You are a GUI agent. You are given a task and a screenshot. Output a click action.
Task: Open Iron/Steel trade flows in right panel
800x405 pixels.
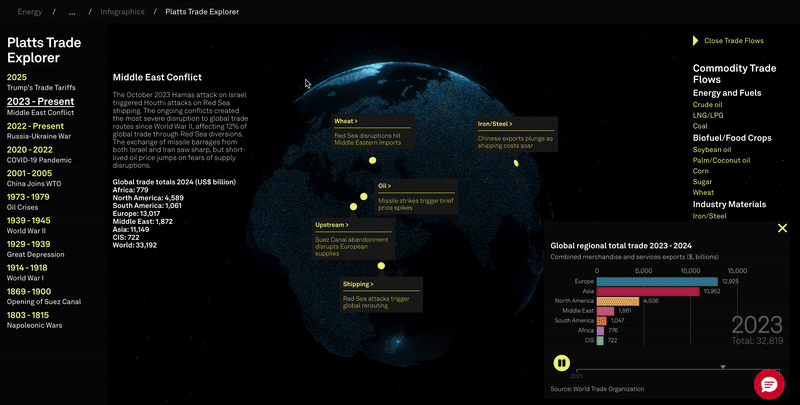pyautogui.click(x=709, y=216)
